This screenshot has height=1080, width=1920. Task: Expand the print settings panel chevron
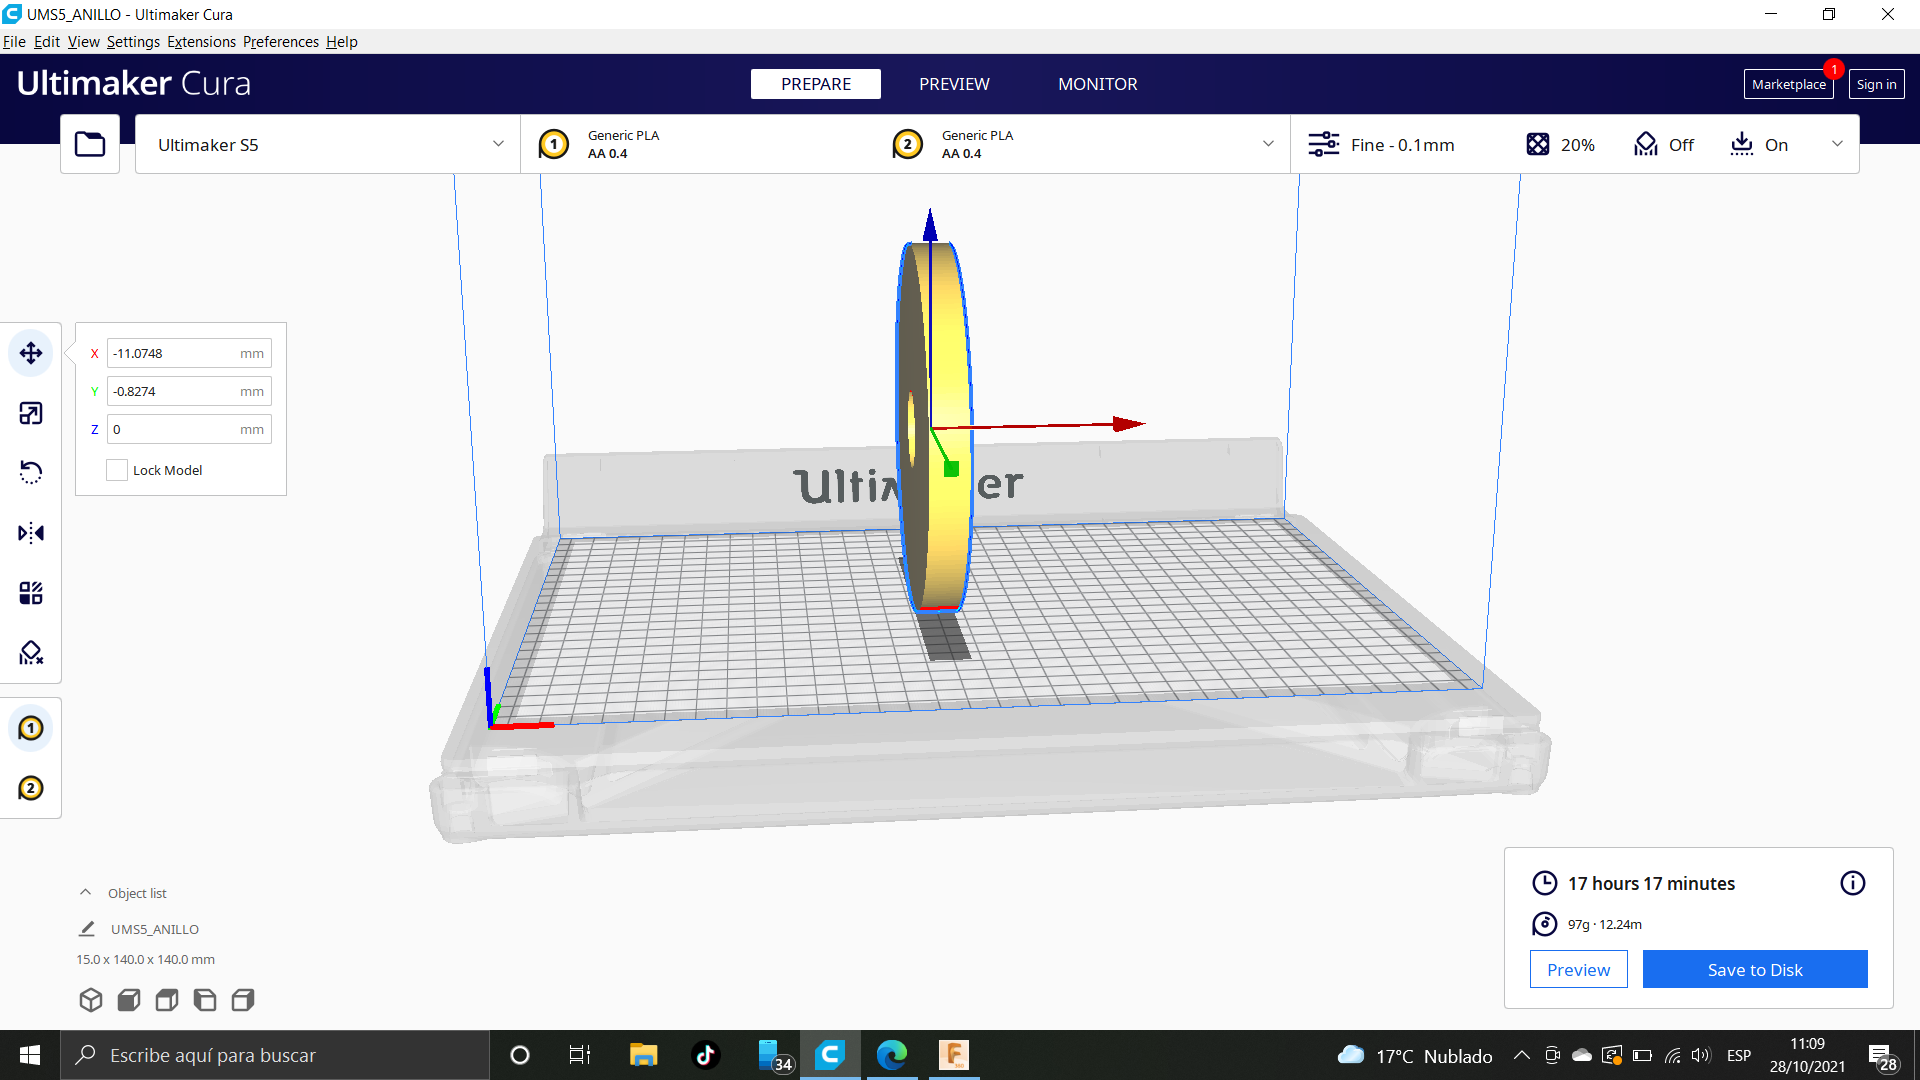(x=1837, y=144)
